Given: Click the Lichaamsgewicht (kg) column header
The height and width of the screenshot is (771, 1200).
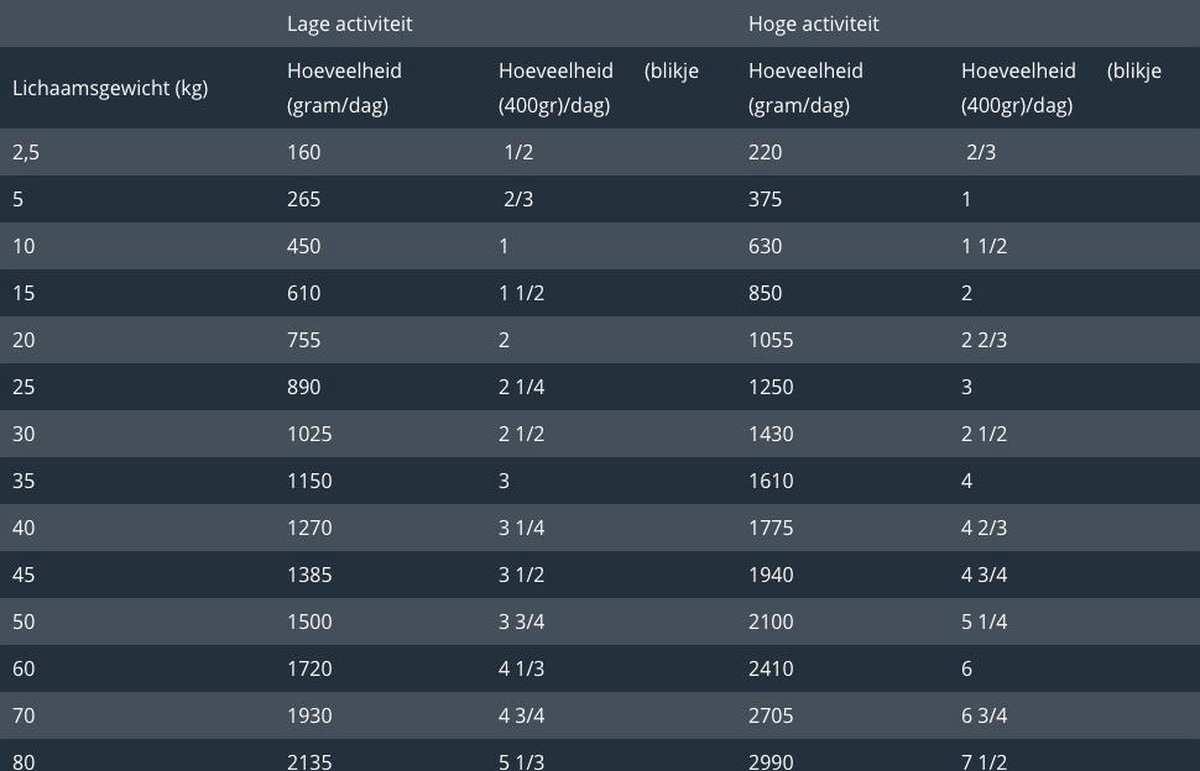Looking at the screenshot, I should pos(110,88).
